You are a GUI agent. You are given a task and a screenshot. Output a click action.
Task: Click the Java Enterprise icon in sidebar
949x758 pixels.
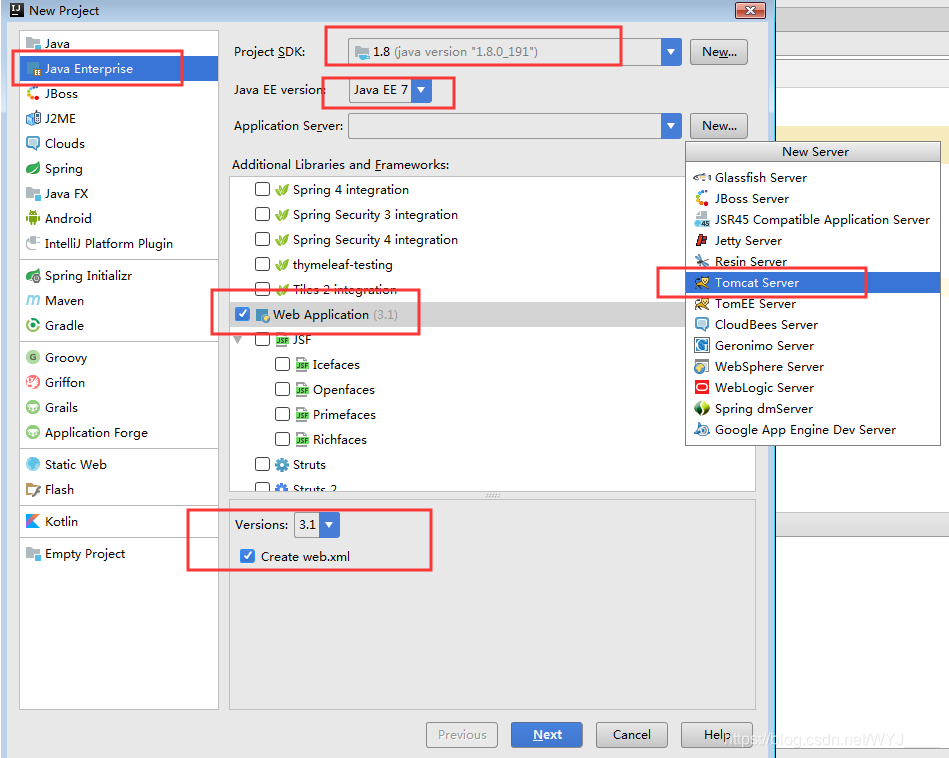point(33,69)
